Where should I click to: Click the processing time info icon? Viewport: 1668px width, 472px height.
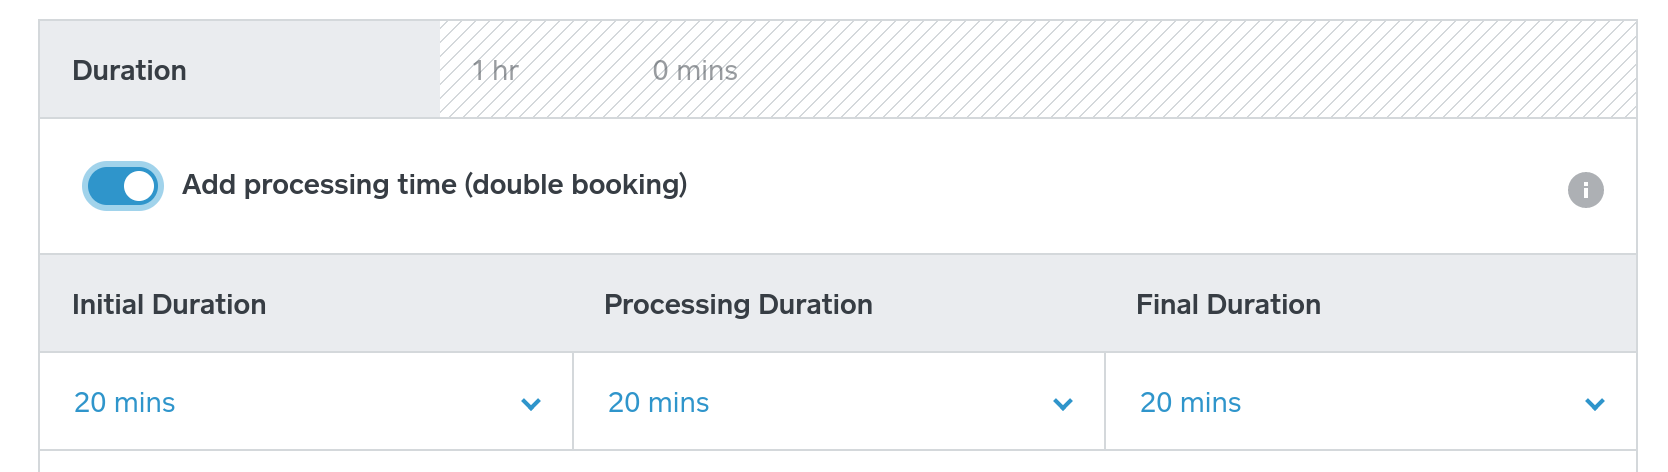point(1585,190)
